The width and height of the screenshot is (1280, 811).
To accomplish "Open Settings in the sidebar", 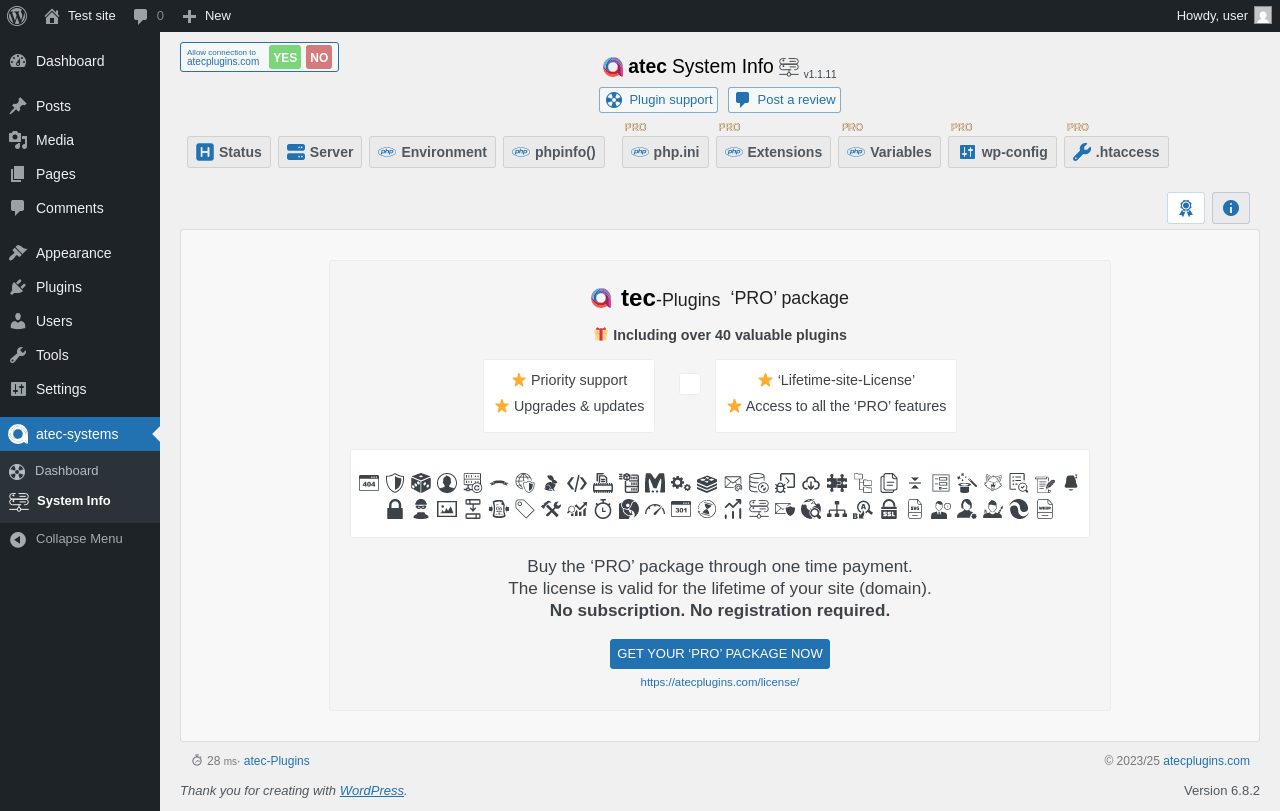I will click(x=80, y=389).
